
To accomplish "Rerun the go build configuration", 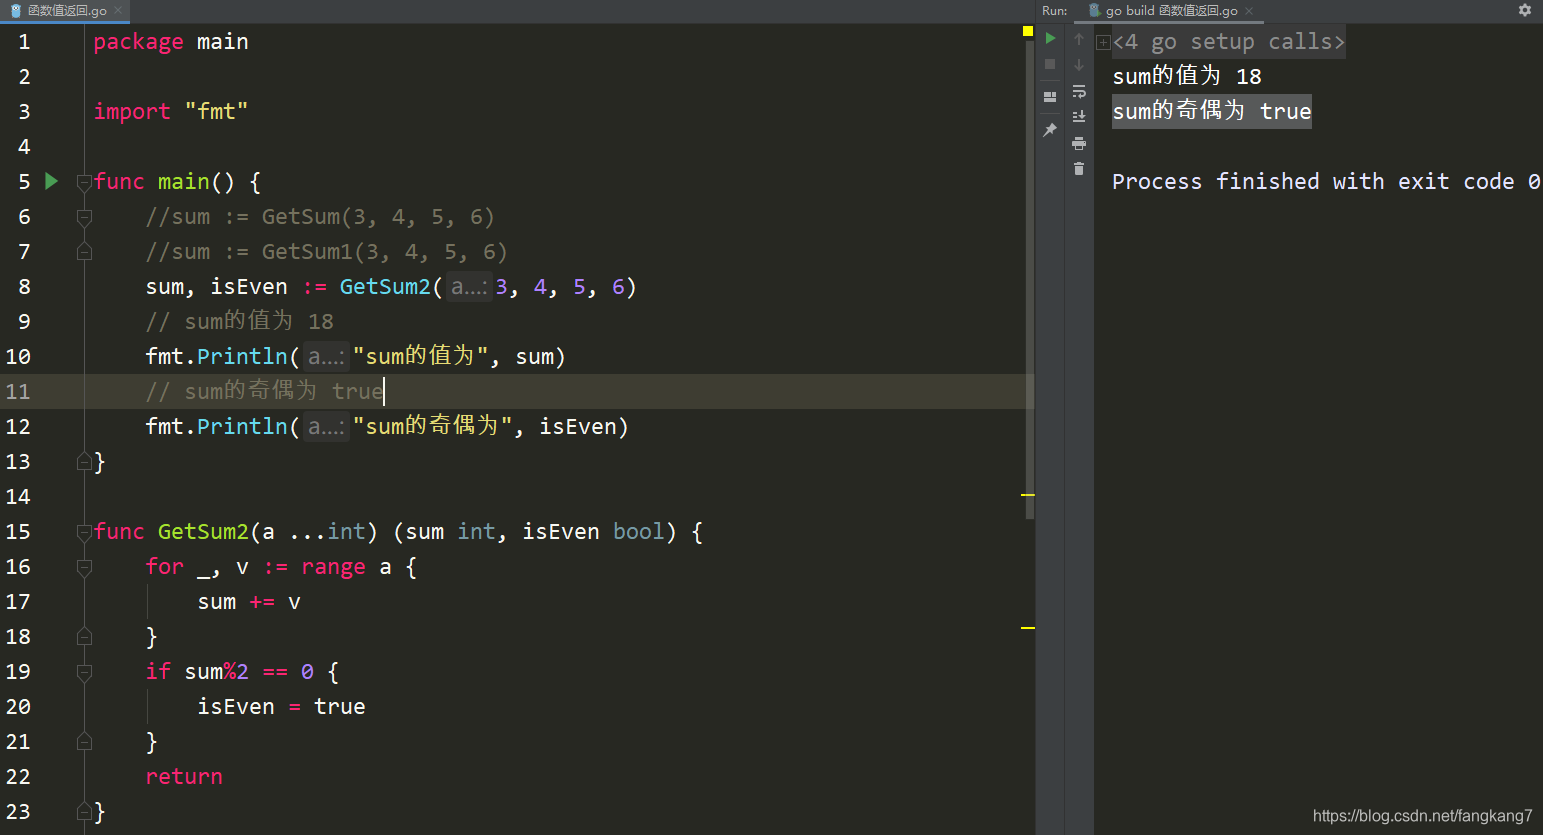I will pos(1050,38).
